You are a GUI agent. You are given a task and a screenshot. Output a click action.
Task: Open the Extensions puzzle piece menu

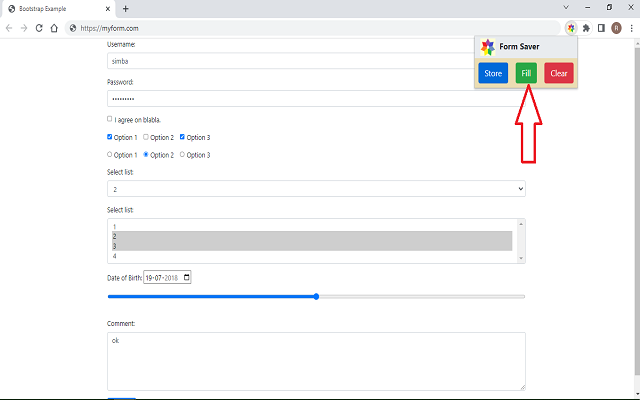click(586, 28)
